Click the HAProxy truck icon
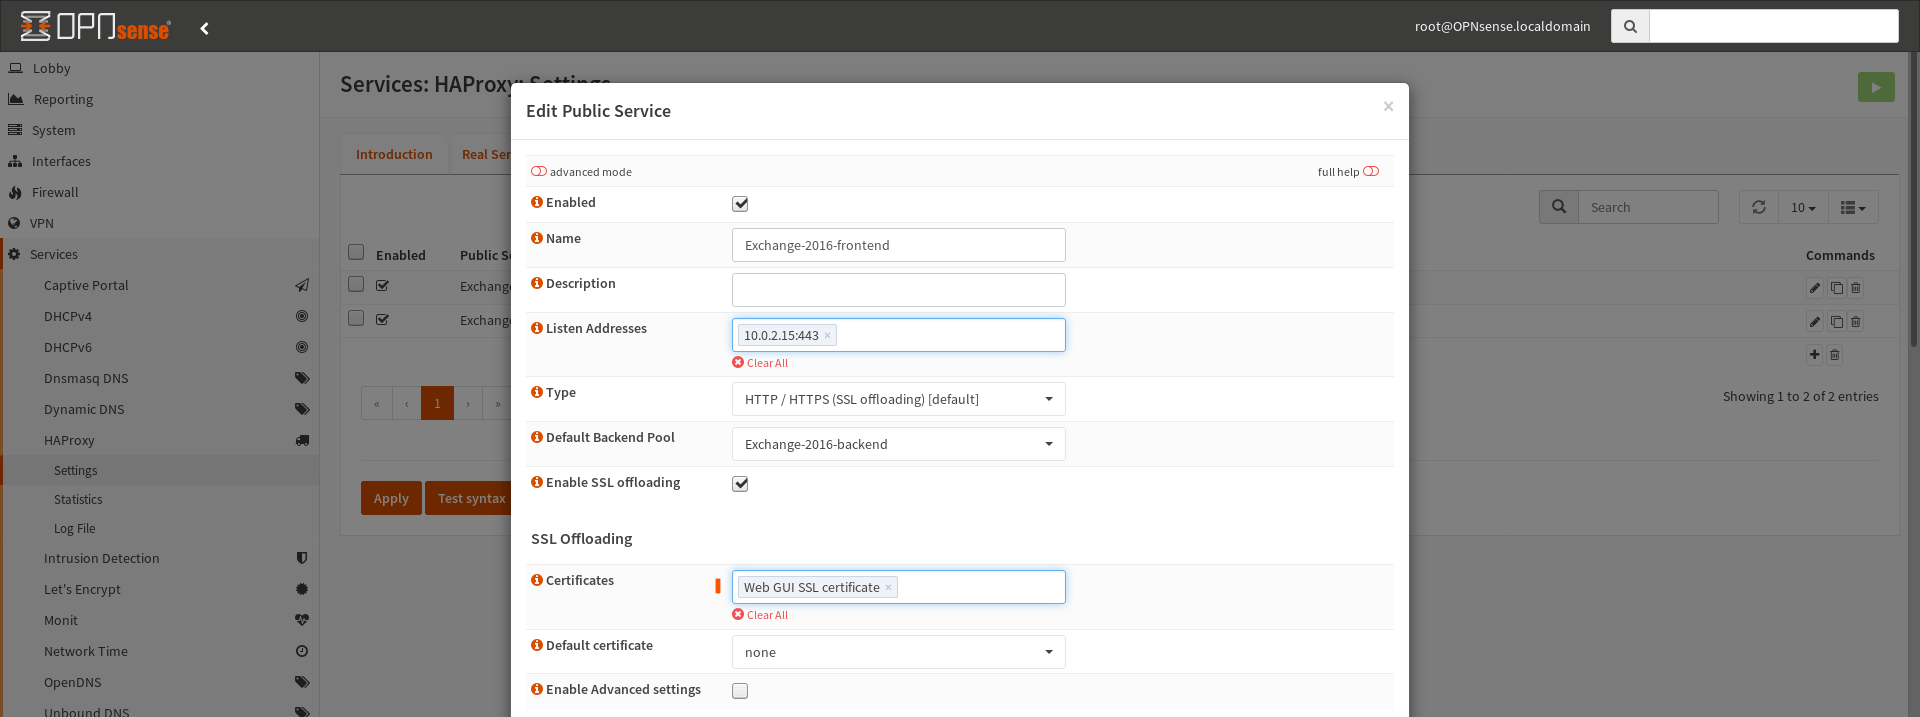 point(302,440)
